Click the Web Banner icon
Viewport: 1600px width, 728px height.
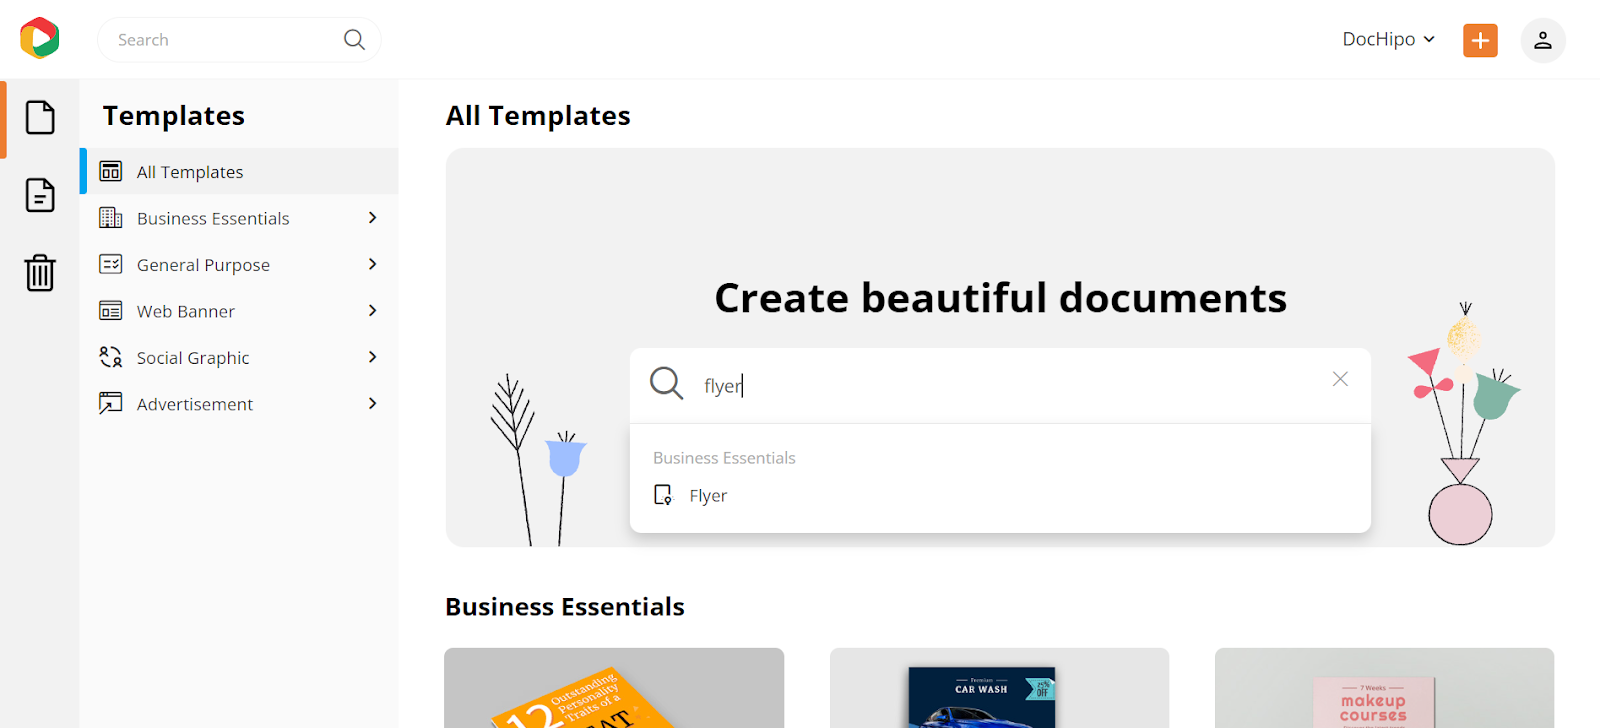pyautogui.click(x=111, y=311)
